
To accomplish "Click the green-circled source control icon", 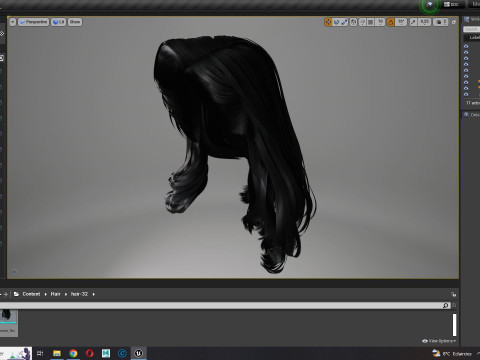I will 430,4.
